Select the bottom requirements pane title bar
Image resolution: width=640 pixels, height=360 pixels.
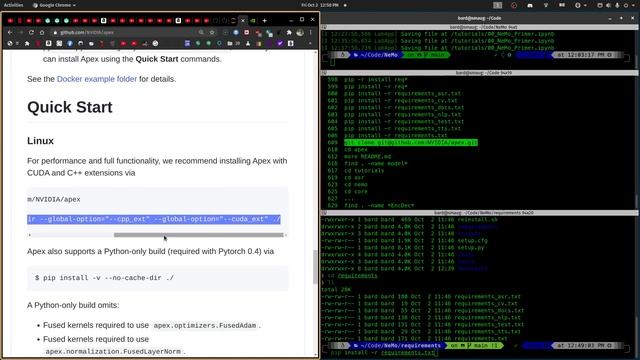(x=480, y=213)
